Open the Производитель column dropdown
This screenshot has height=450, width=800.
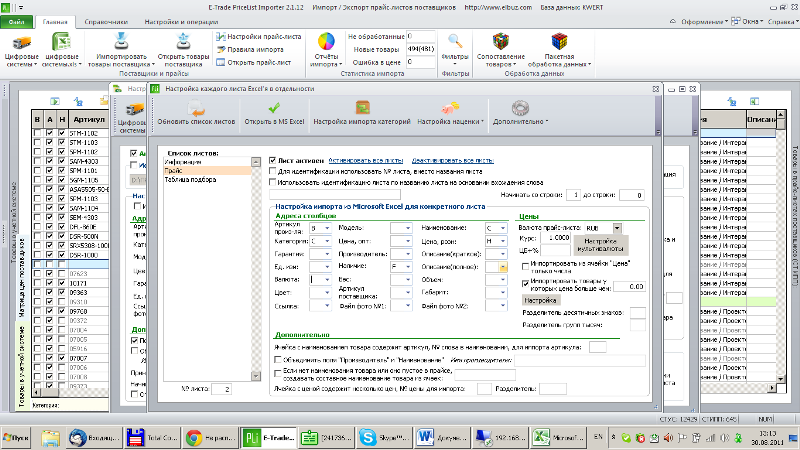pyautogui.click(x=408, y=254)
